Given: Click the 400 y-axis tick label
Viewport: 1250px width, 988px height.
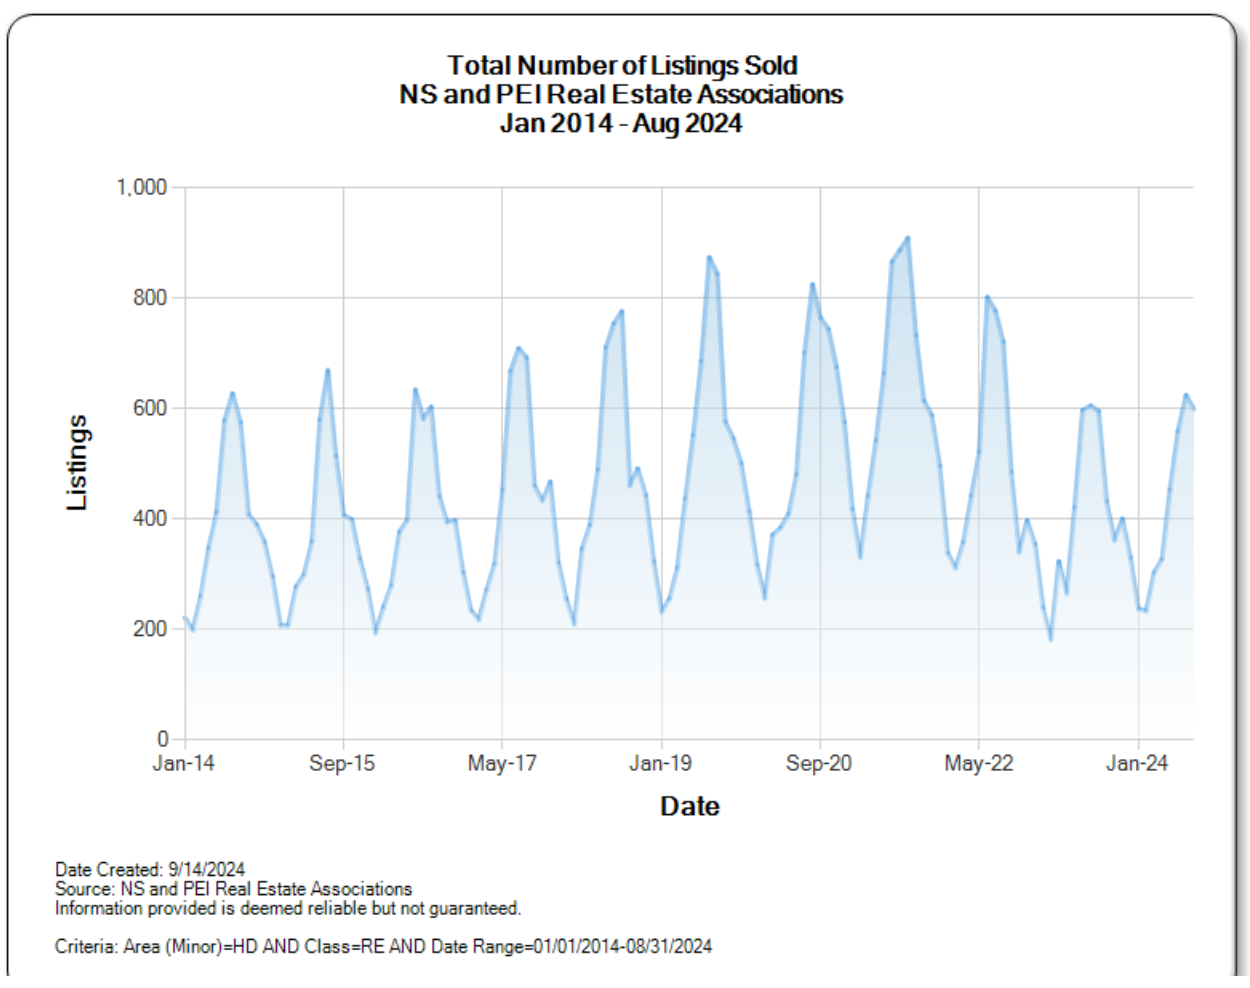Looking at the screenshot, I should 150,519.
